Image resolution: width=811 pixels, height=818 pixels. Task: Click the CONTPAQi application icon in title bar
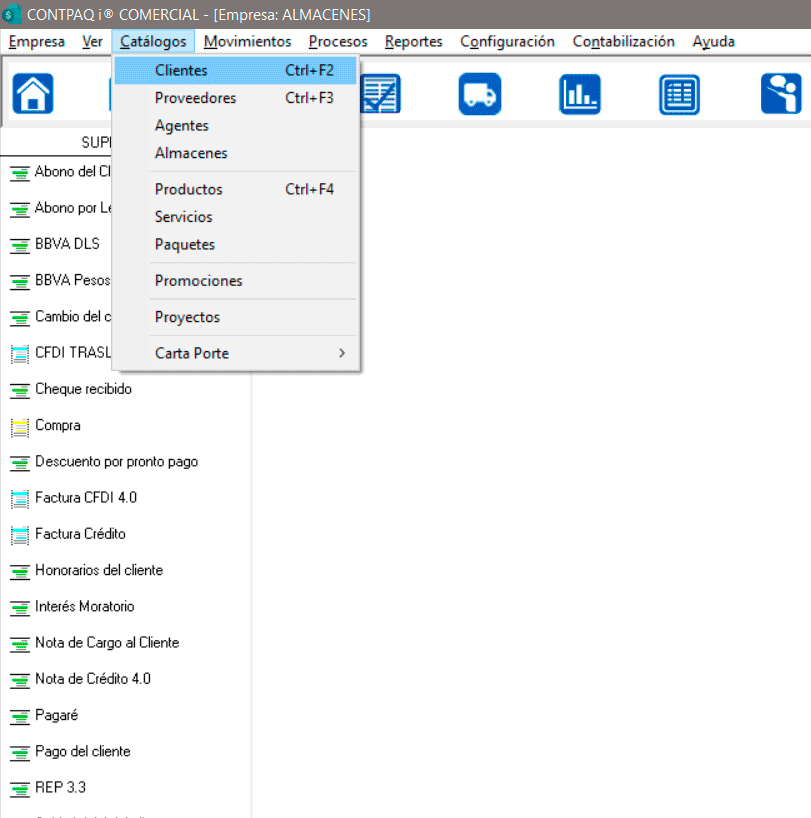coord(13,14)
